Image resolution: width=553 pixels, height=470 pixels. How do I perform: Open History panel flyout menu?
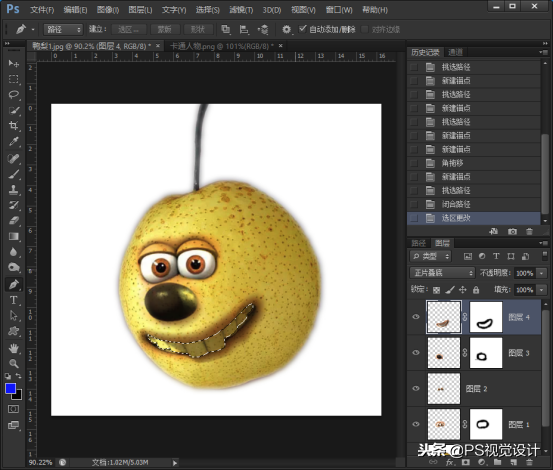[543, 52]
